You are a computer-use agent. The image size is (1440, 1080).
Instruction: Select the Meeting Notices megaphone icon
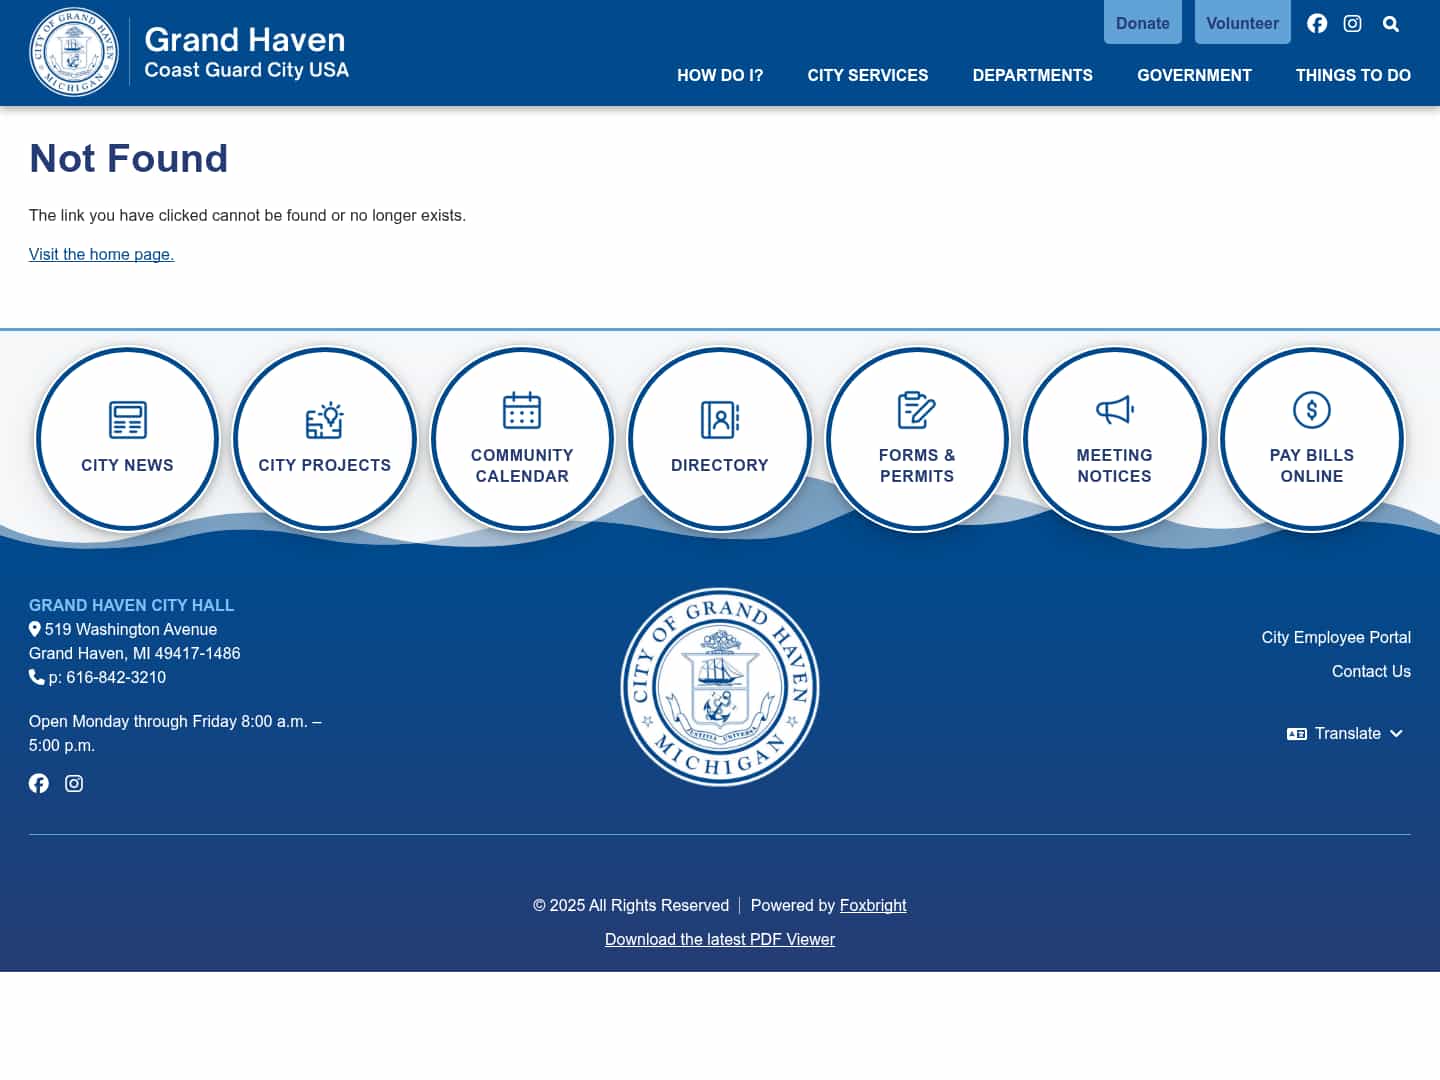[x=1113, y=410]
